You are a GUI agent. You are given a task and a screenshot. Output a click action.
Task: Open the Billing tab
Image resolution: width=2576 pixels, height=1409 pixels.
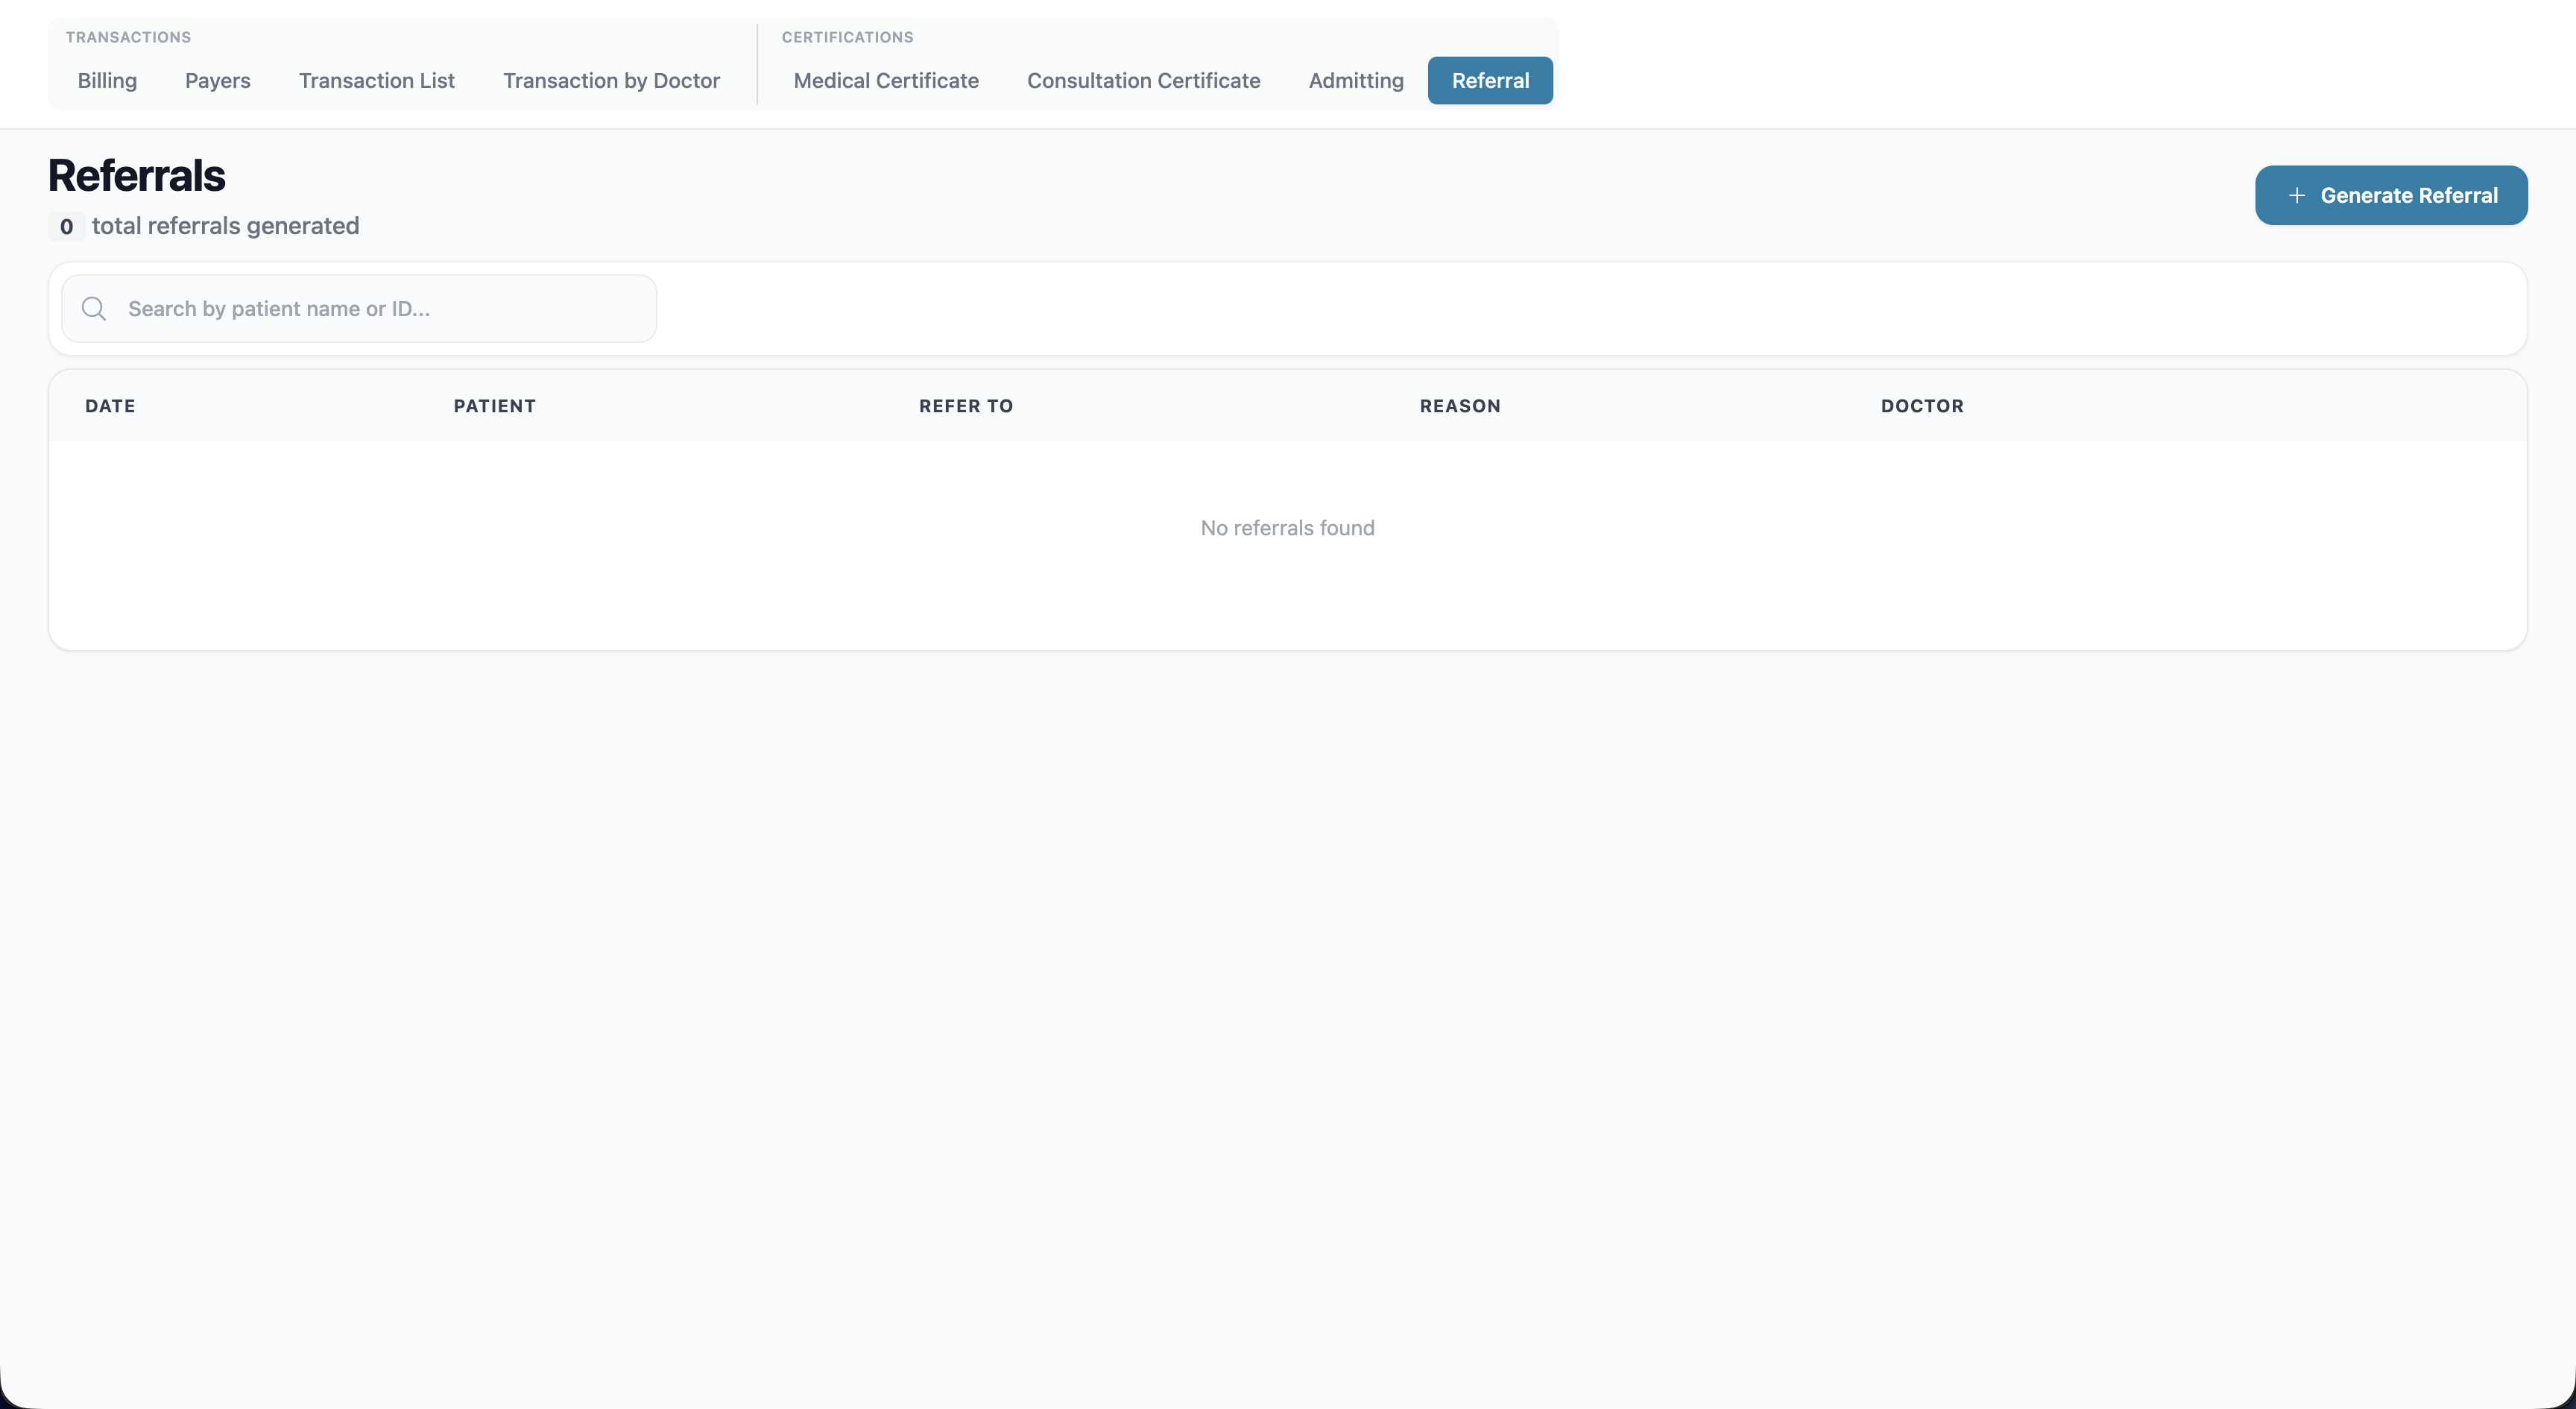[x=107, y=80]
